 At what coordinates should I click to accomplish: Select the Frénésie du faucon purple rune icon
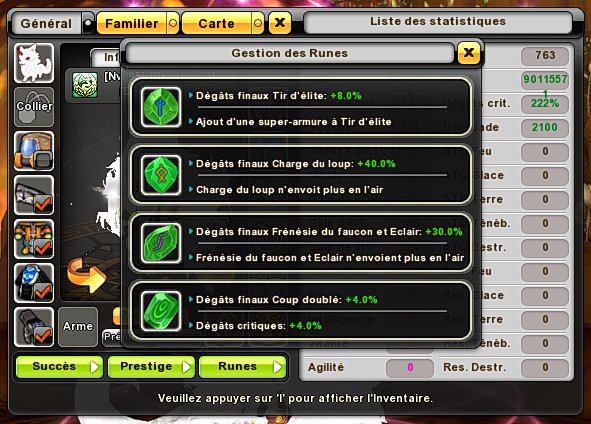point(161,243)
